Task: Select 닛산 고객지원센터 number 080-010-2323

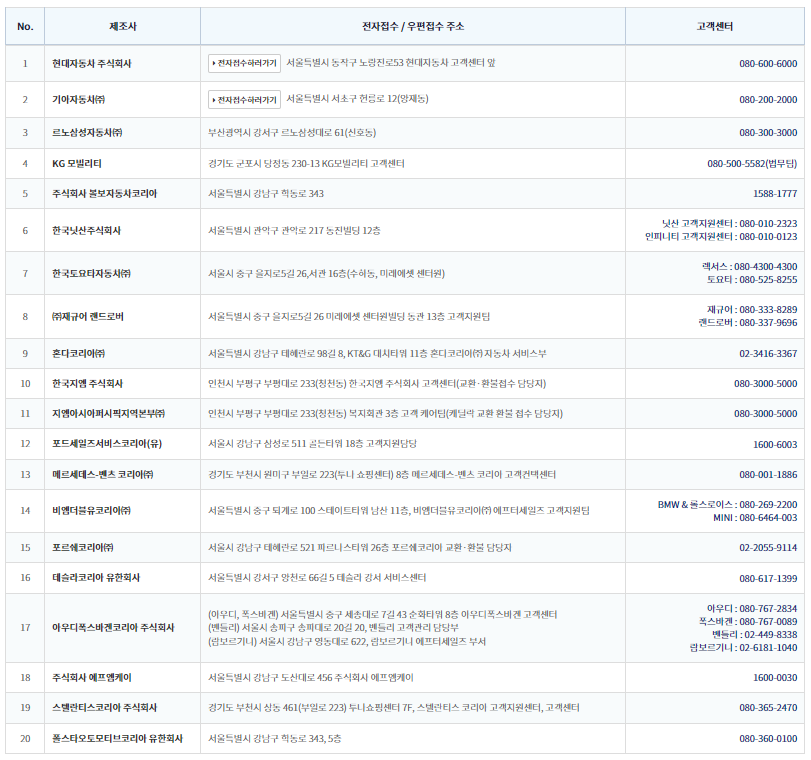Action: pos(768,223)
